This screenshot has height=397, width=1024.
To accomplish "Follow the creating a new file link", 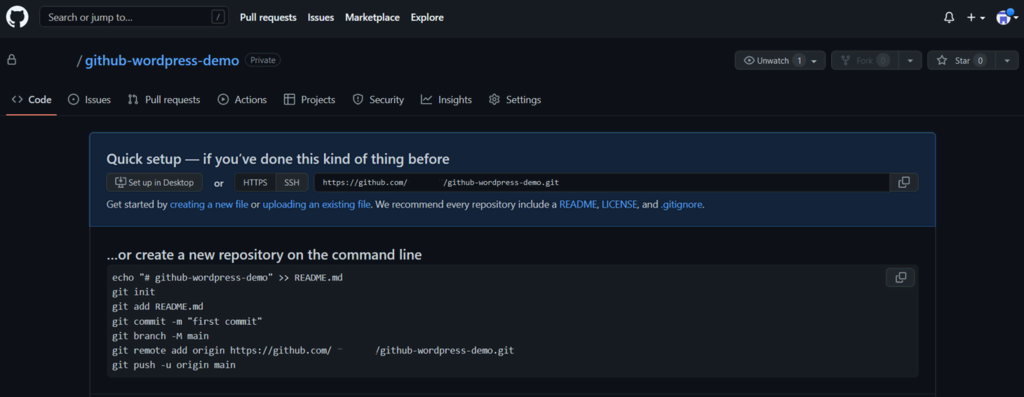I will coord(209,204).
